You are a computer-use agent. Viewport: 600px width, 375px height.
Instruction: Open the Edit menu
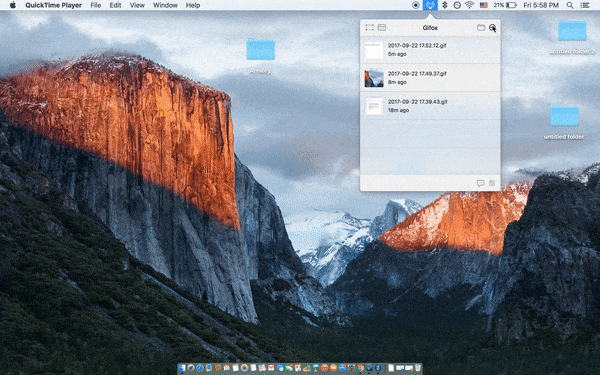click(115, 5)
